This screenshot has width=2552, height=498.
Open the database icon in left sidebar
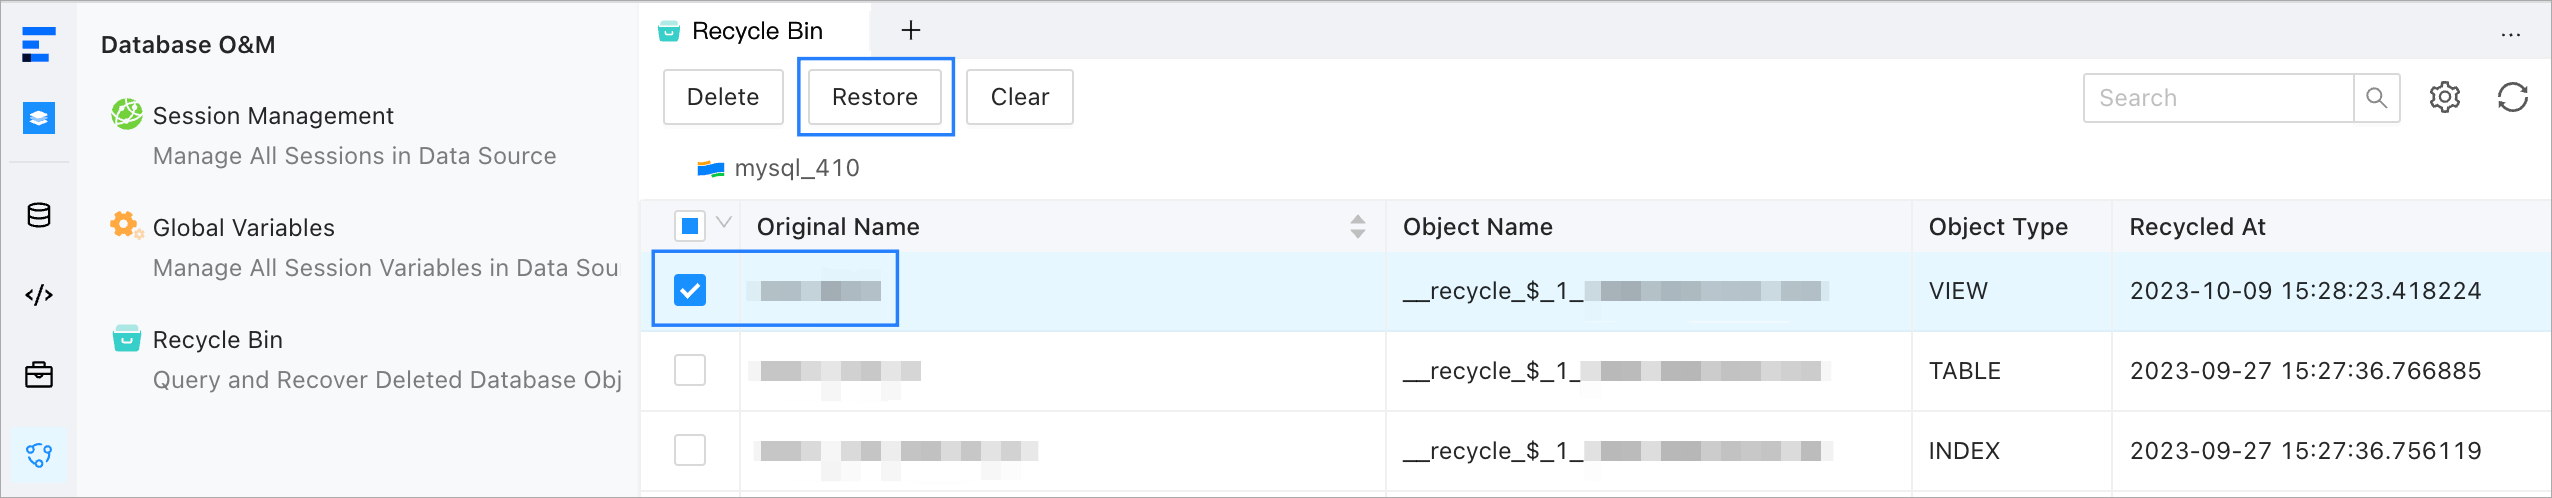[x=39, y=215]
